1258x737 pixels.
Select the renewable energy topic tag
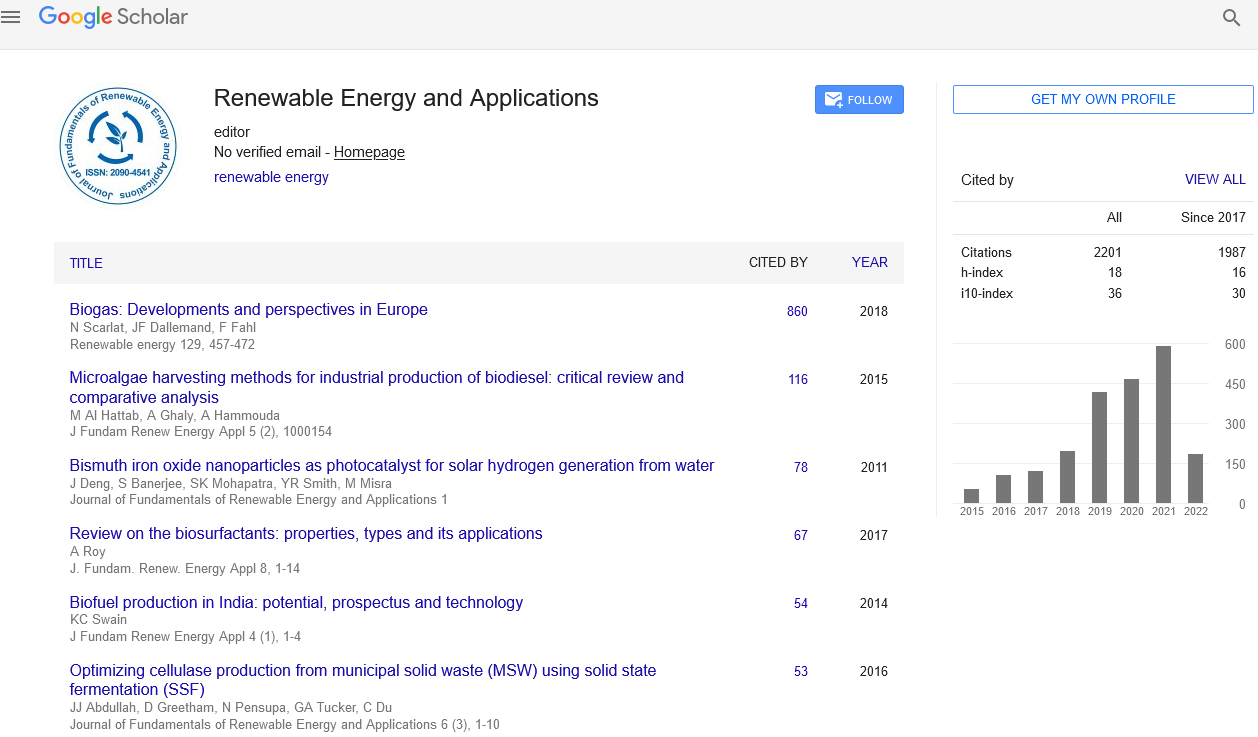coord(271,177)
